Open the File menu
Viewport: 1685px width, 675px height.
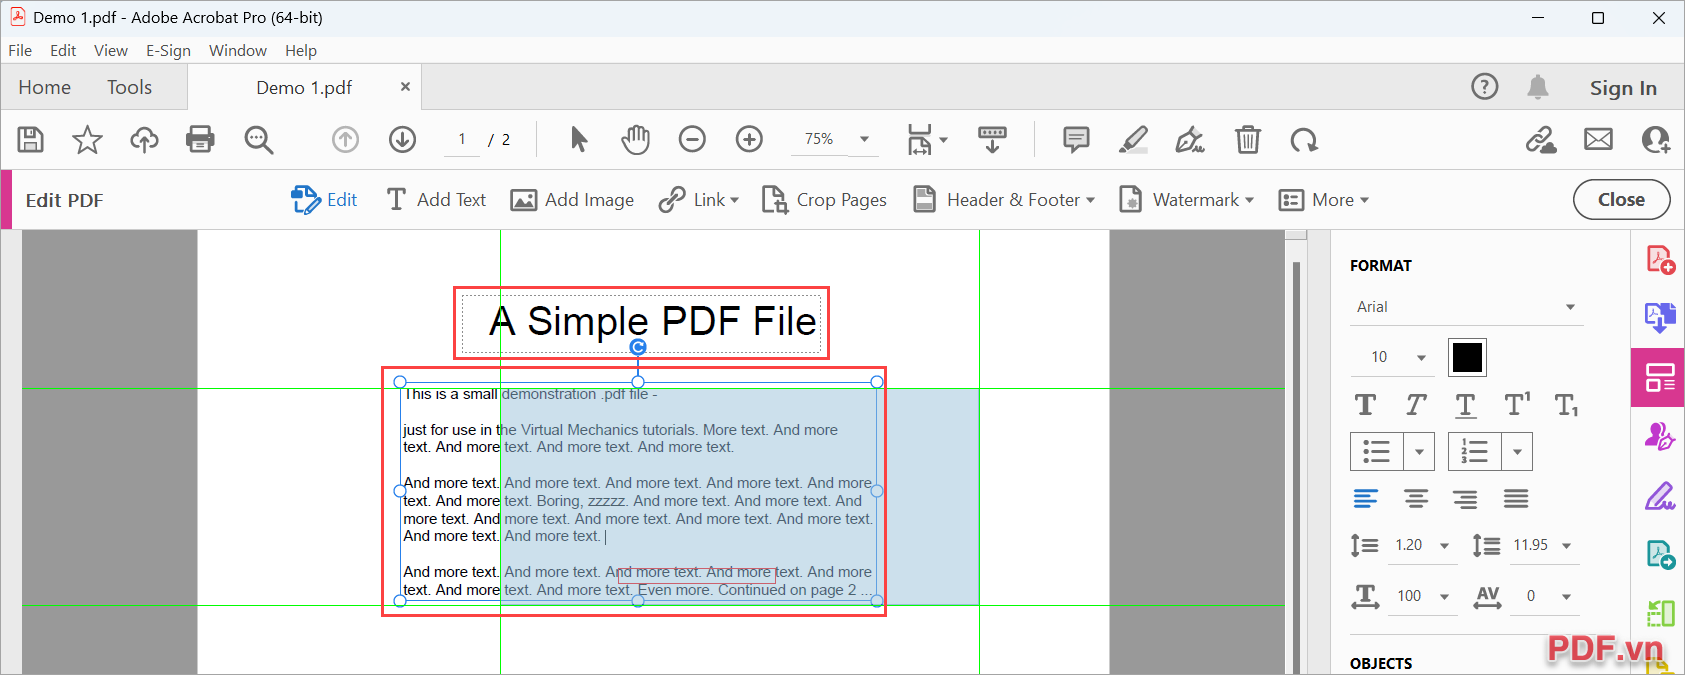tap(20, 50)
